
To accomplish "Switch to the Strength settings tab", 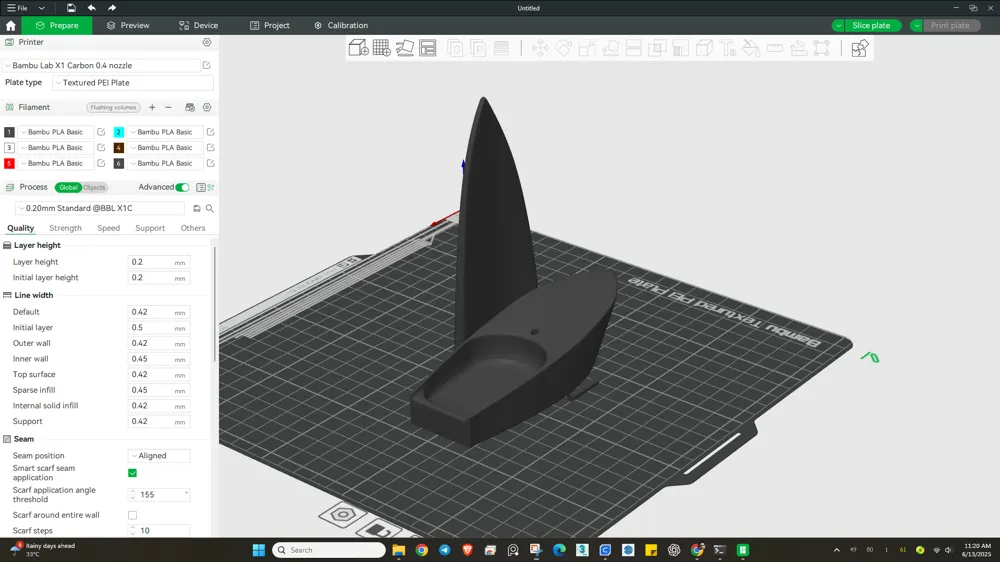I will click(x=65, y=228).
